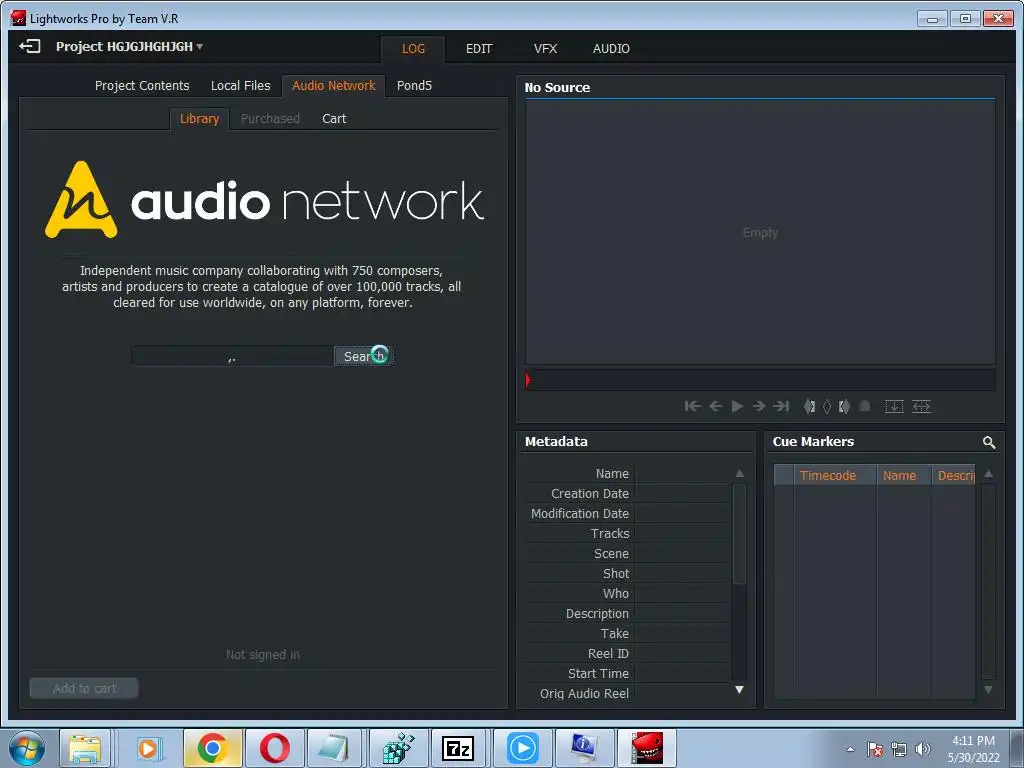The width and height of the screenshot is (1024, 768).
Task: Select the Library sub-tab
Action: coord(199,119)
